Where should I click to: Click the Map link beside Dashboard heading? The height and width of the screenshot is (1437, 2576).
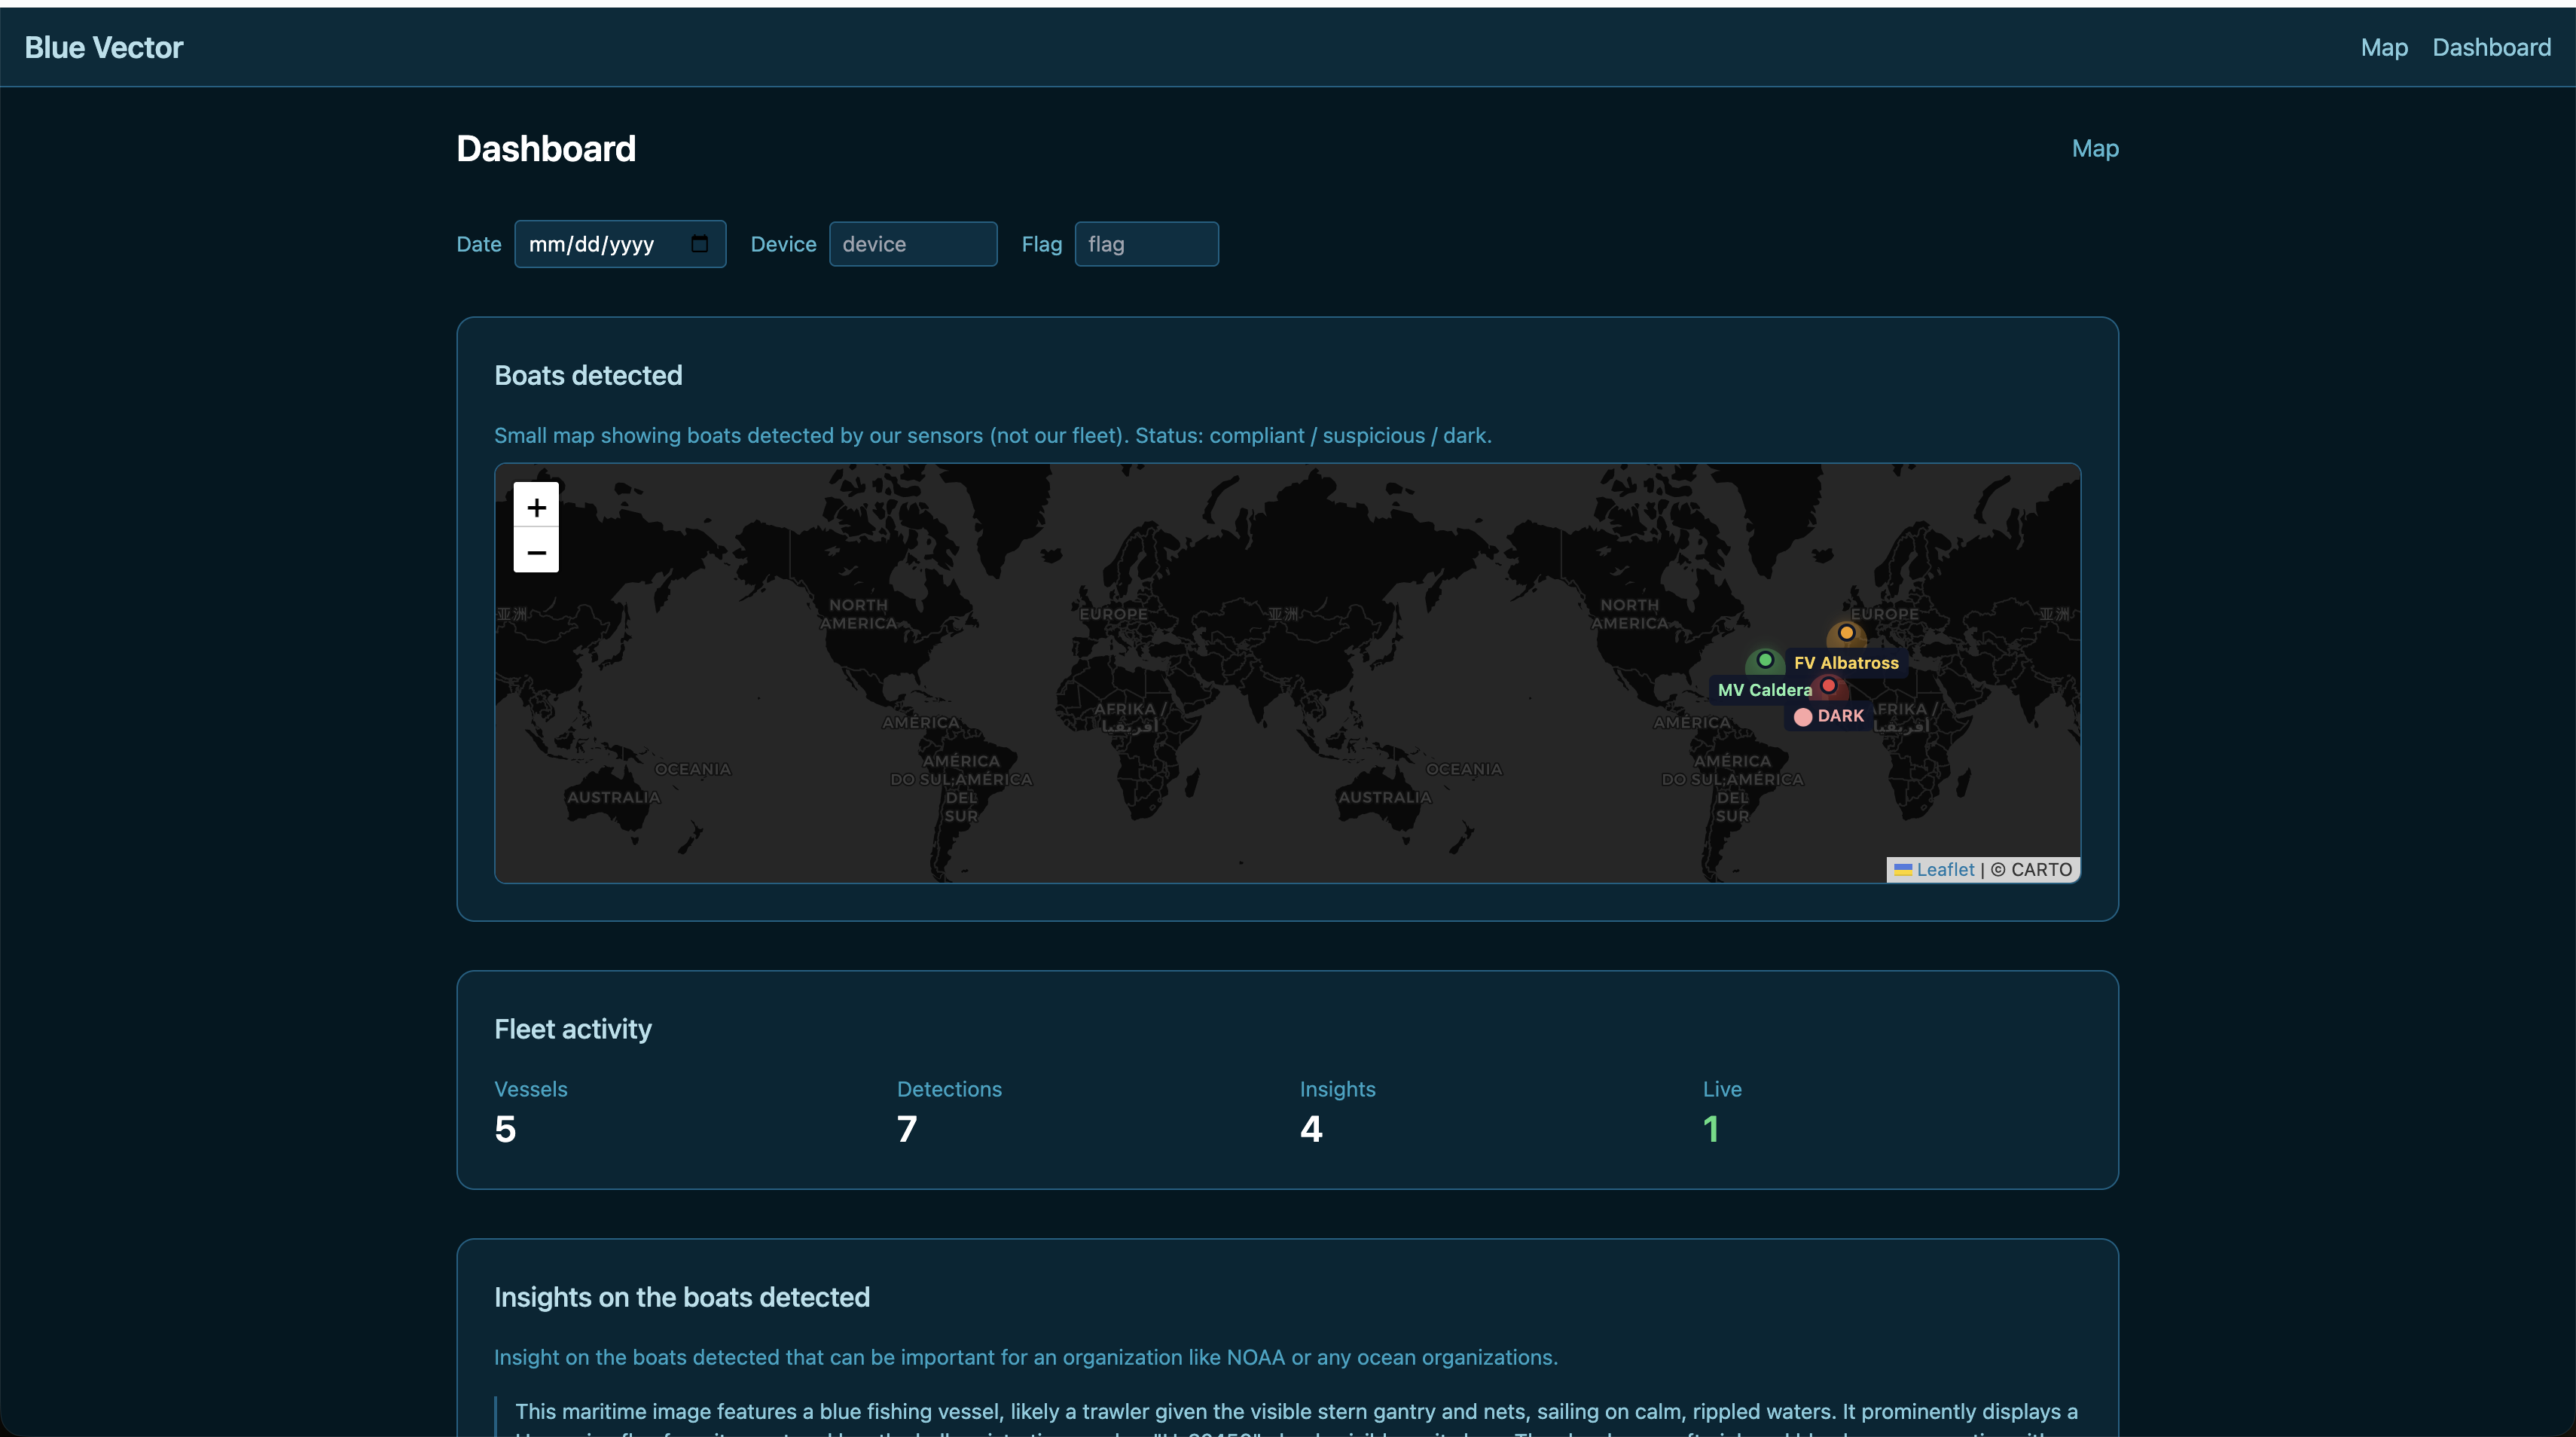click(2094, 148)
